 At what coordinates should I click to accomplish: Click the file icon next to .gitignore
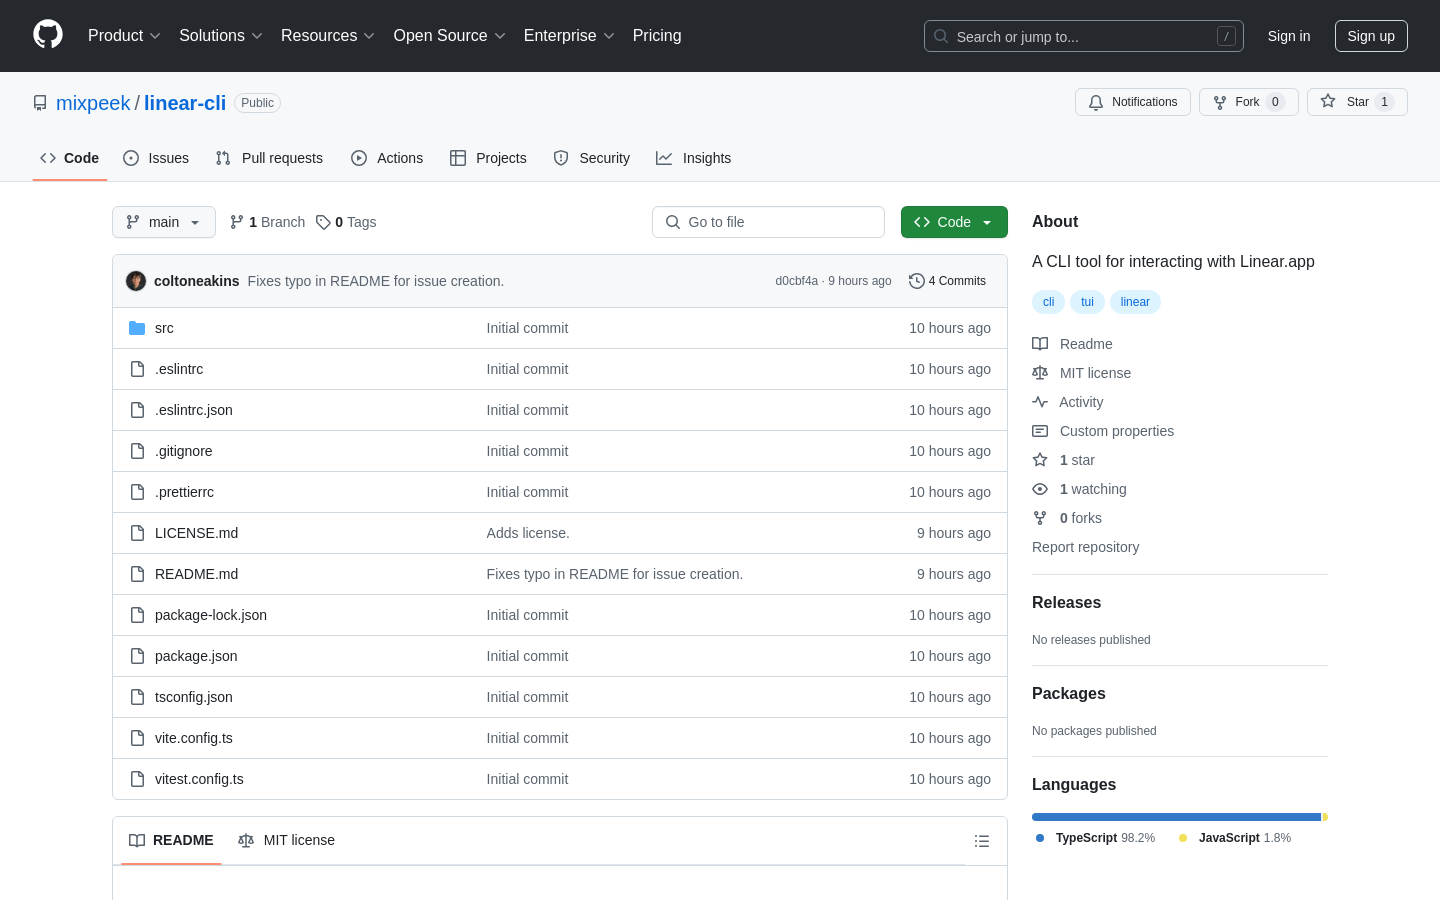138,451
